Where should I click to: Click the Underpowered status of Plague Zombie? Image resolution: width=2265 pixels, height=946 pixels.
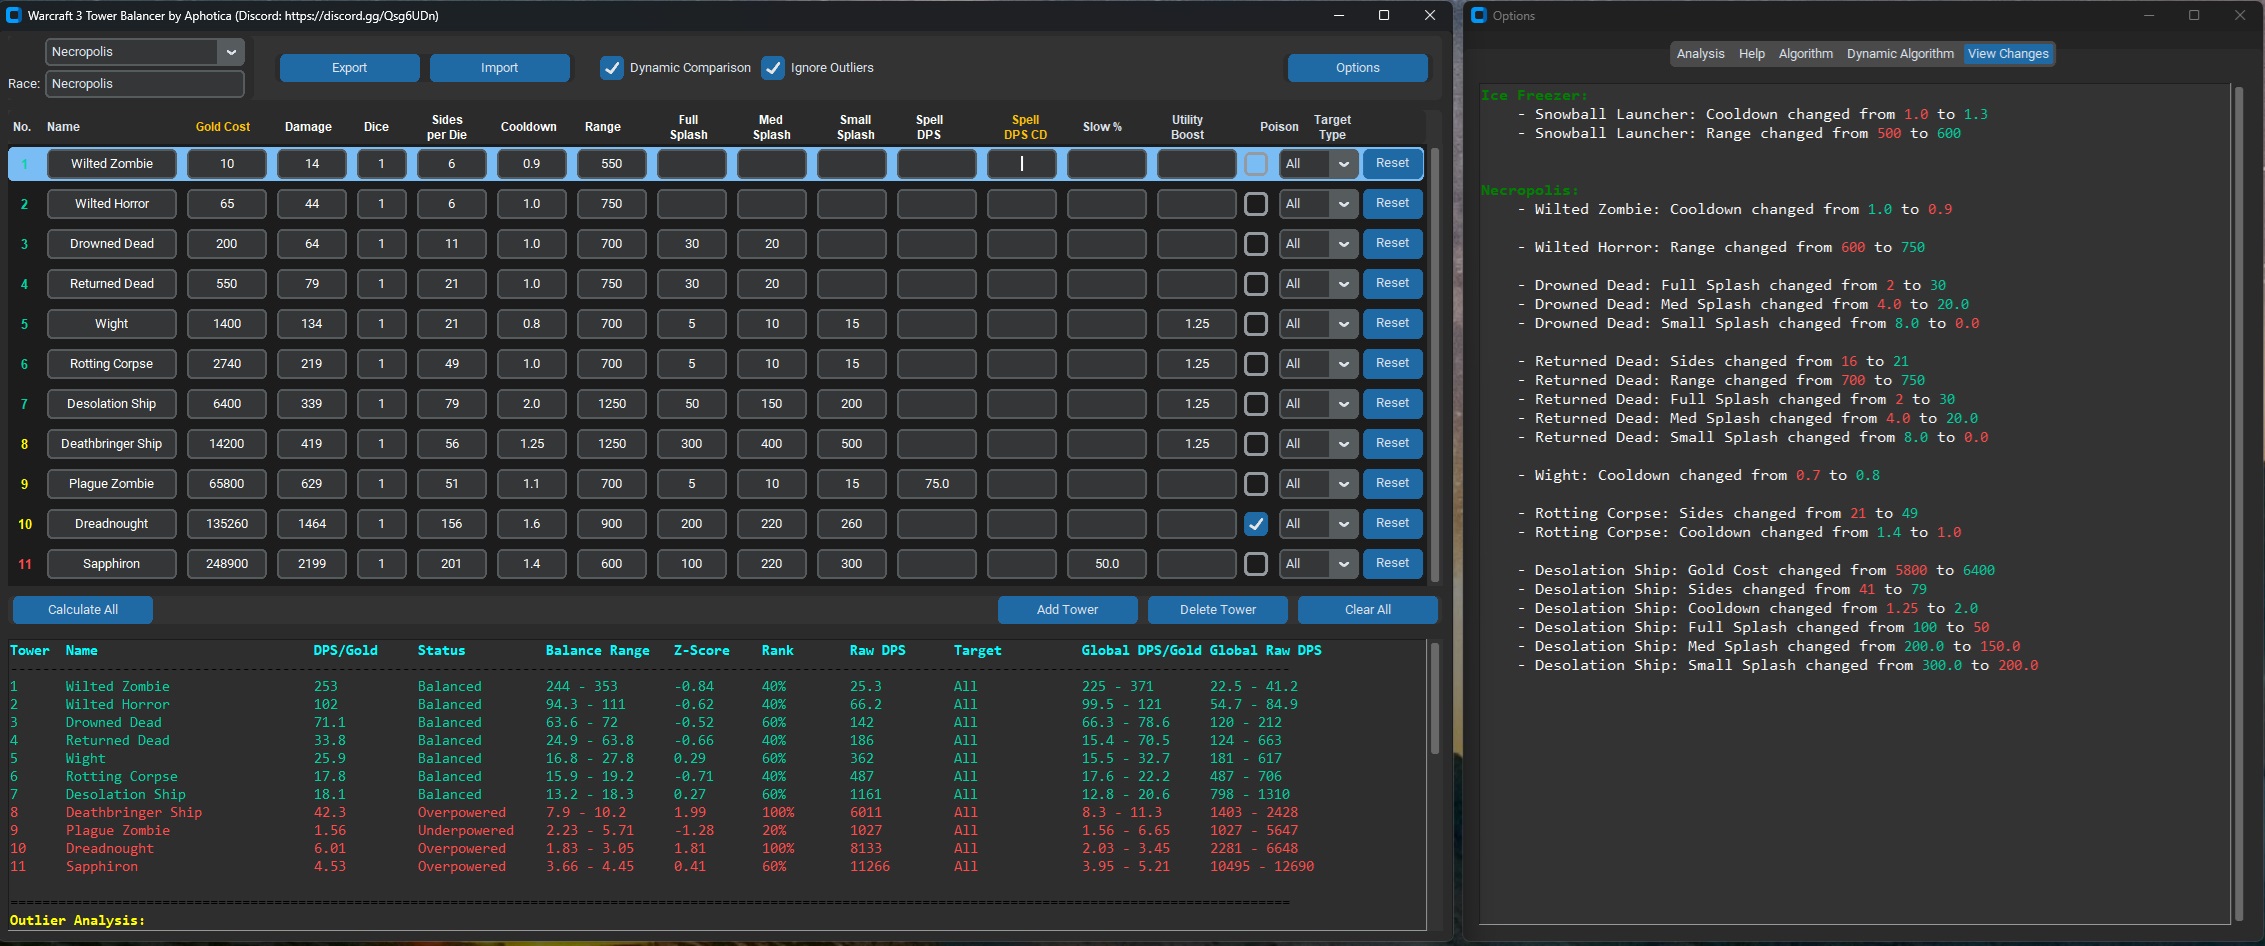466,831
